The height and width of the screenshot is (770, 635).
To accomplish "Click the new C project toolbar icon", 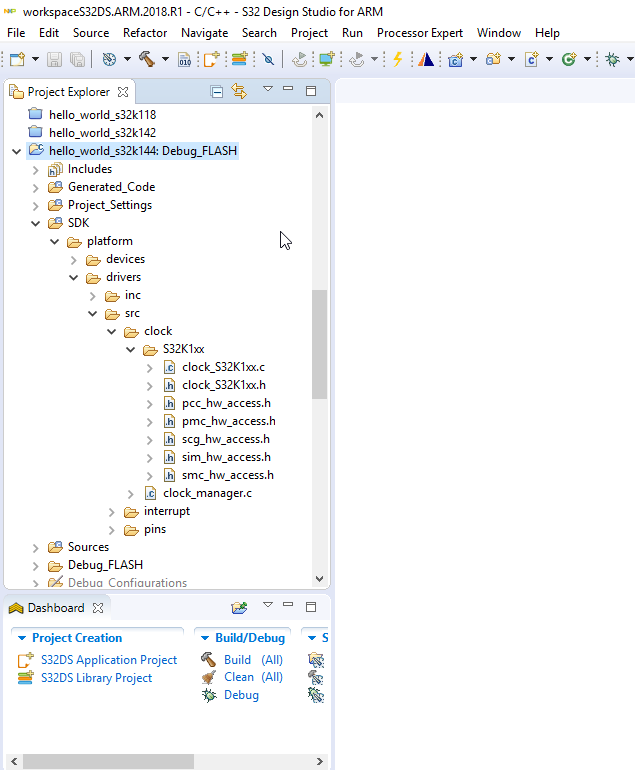I will 456,59.
